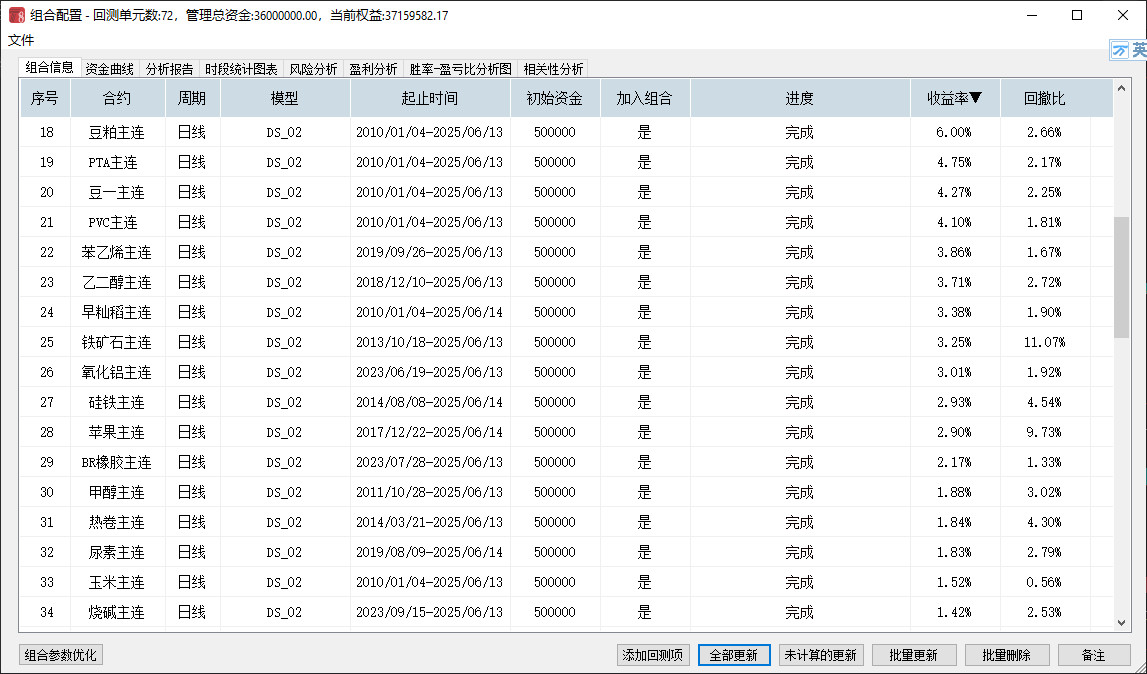The width and height of the screenshot is (1147, 674).
Task: Click the 回撤比 column header
Action: [1045, 99]
